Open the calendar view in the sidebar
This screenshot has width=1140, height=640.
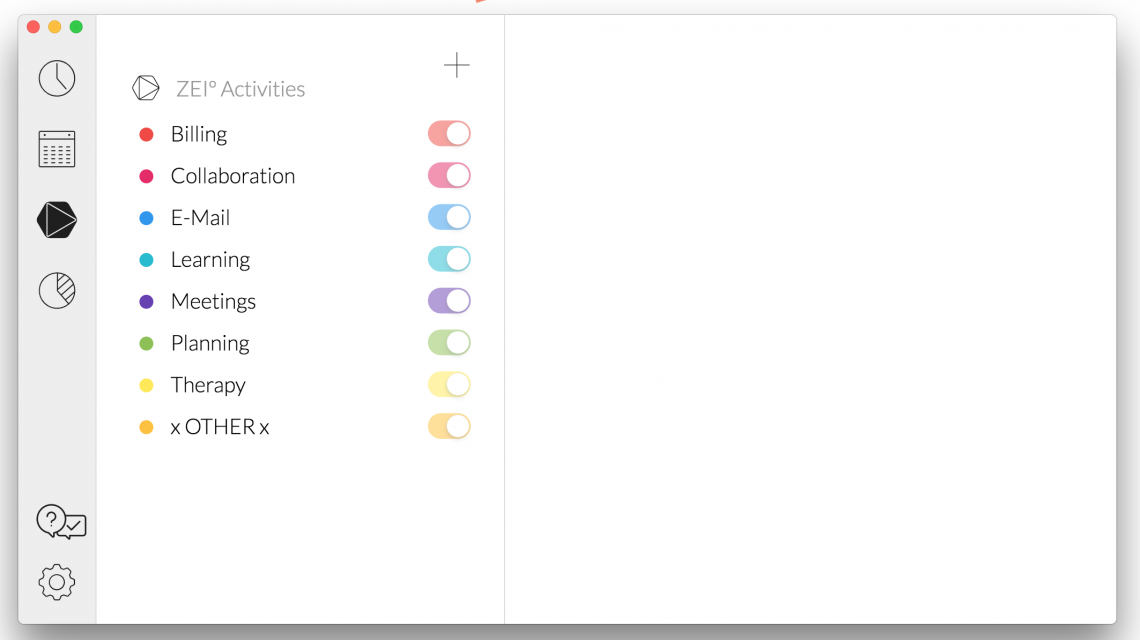57,148
